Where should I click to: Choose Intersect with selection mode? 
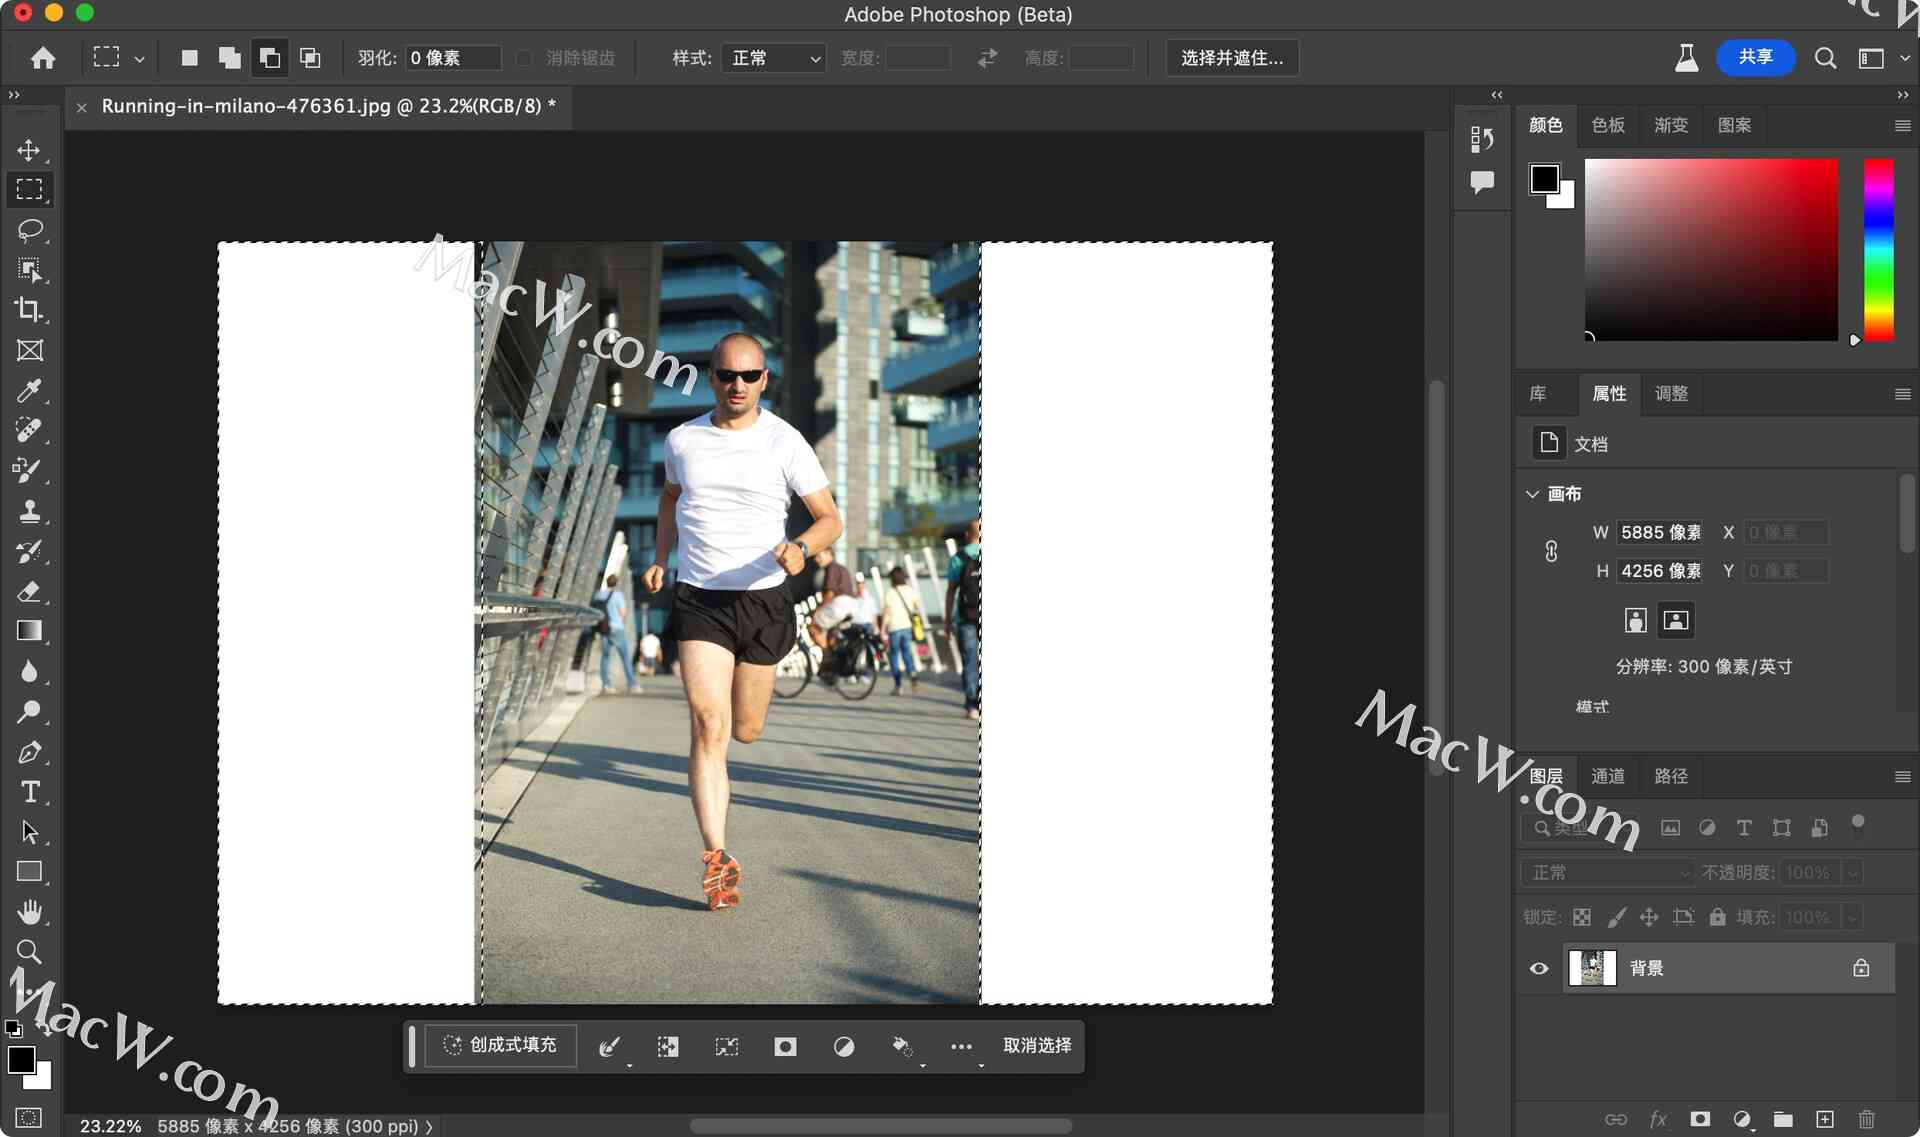[x=310, y=58]
